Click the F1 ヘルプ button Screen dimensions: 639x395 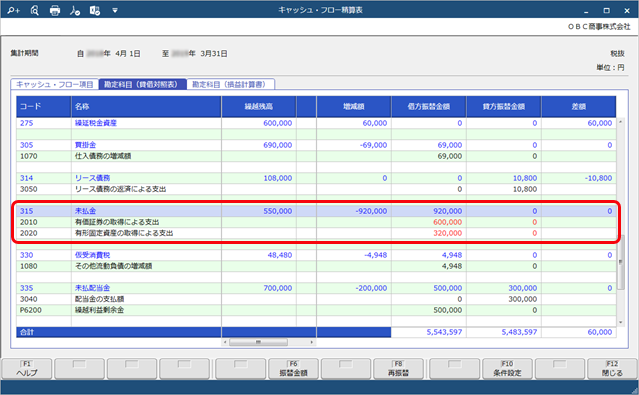coord(27,369)
